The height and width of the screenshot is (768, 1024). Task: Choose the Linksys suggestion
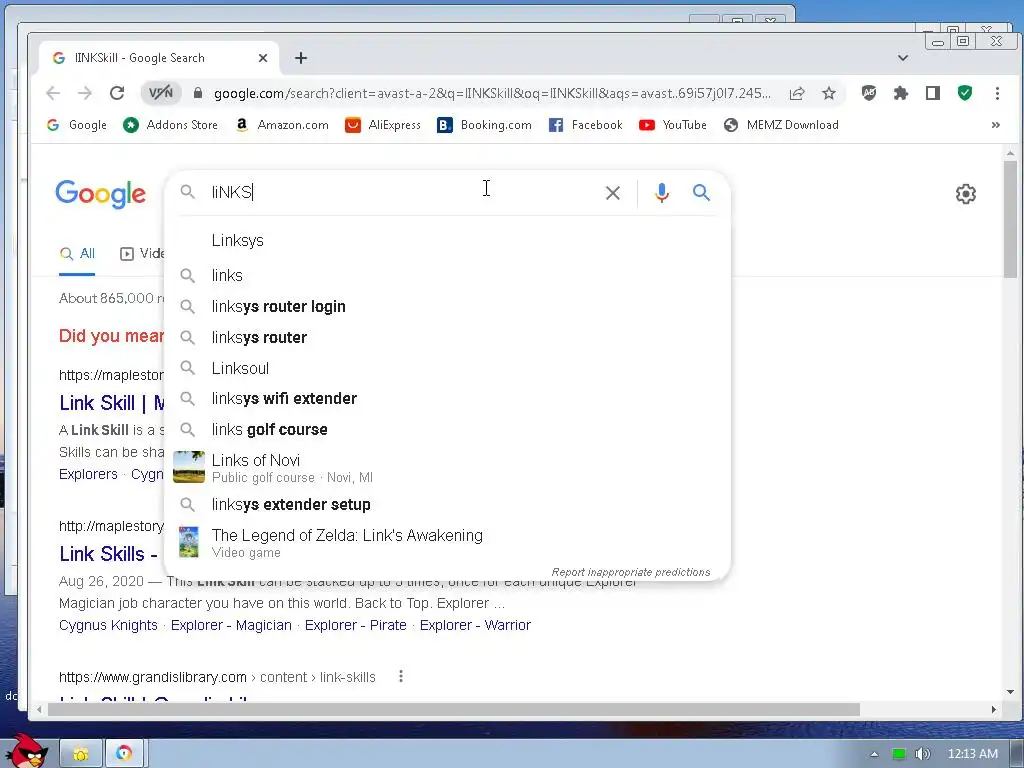(x=447, y=240)
